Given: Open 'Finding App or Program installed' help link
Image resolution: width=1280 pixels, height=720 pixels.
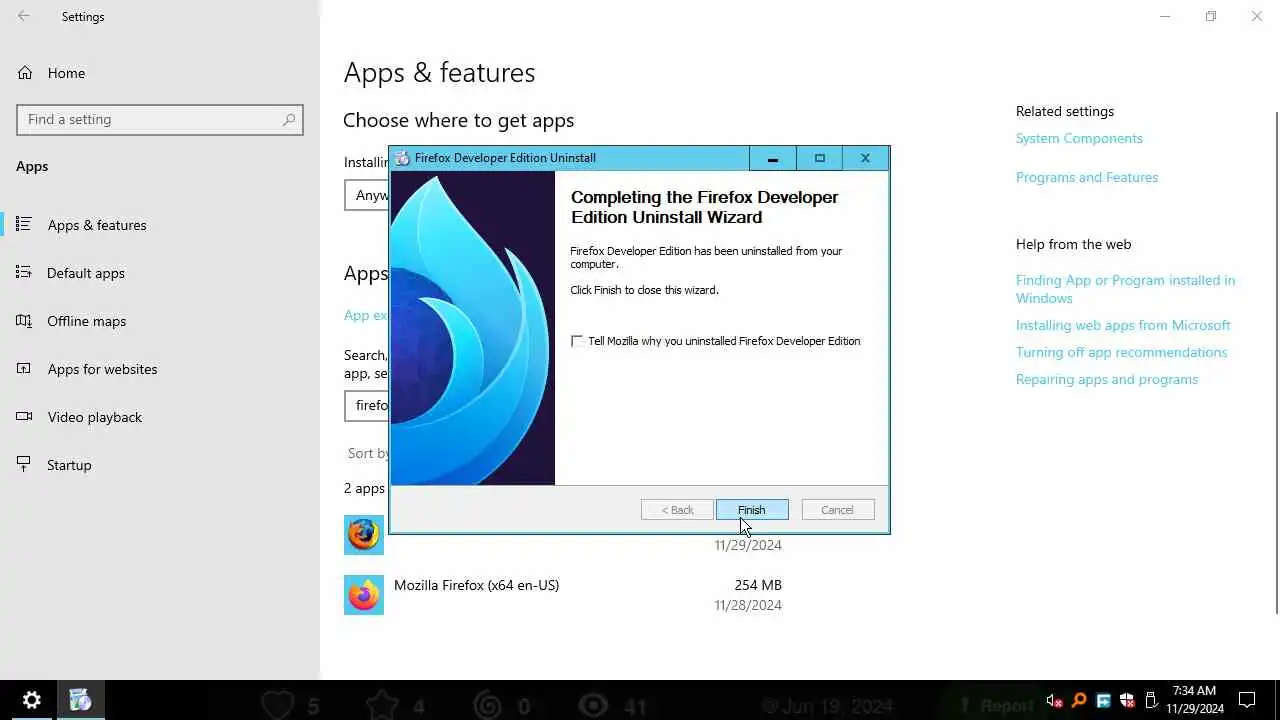Looking at the screenshot, I should coord(1125,289).
